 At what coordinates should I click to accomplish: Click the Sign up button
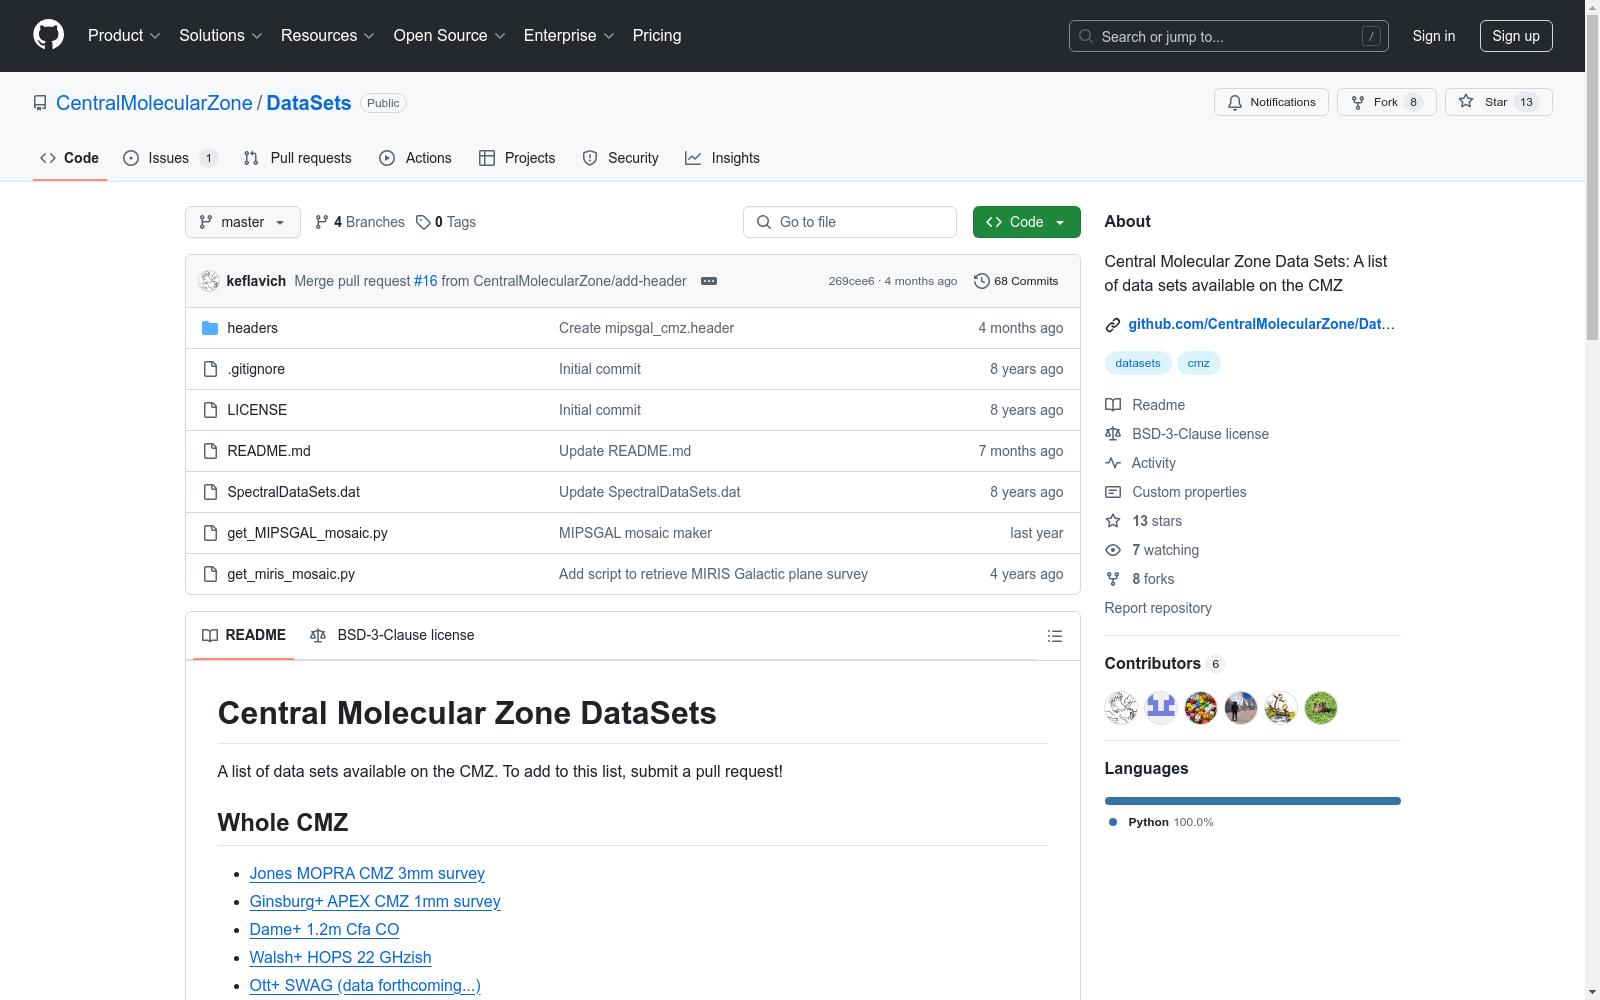[1516, 36]
